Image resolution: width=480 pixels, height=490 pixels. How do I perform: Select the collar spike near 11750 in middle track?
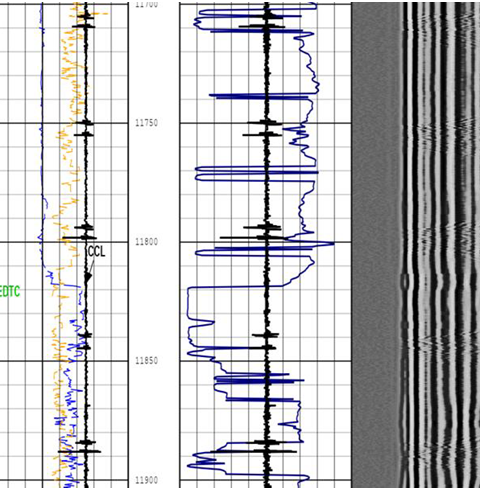265,123
